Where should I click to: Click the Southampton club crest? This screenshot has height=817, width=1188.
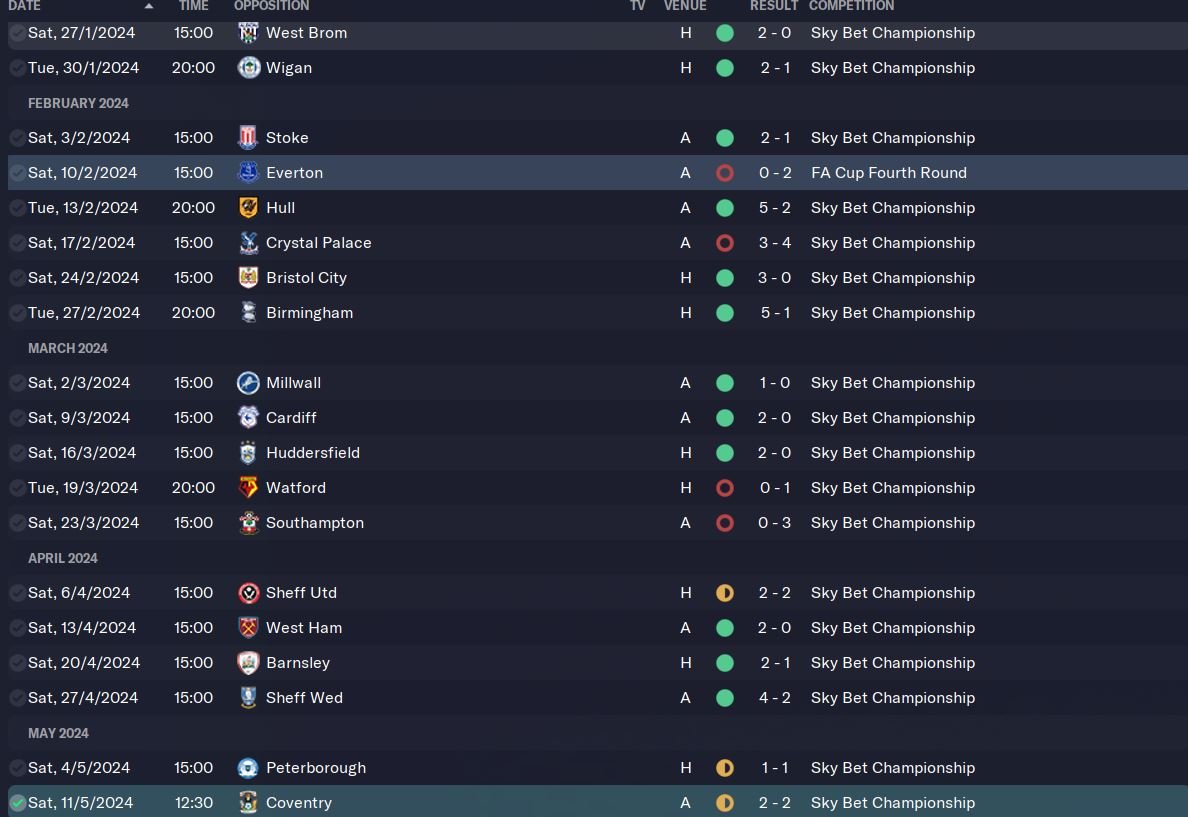(x=248, y=523)
